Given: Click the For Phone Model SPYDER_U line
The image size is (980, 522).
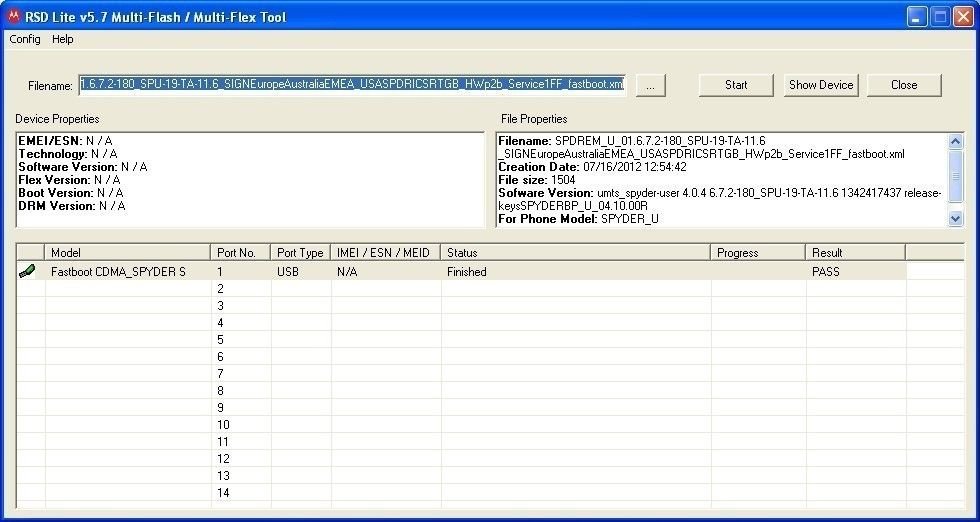Looking at the screenshot, I should pos(578,219).
